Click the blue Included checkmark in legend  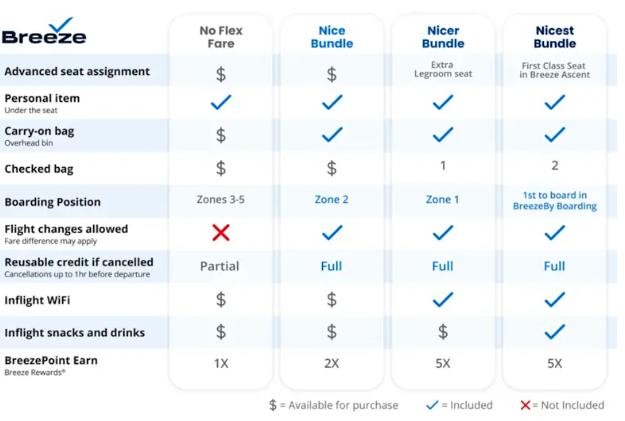coord(433,404)
